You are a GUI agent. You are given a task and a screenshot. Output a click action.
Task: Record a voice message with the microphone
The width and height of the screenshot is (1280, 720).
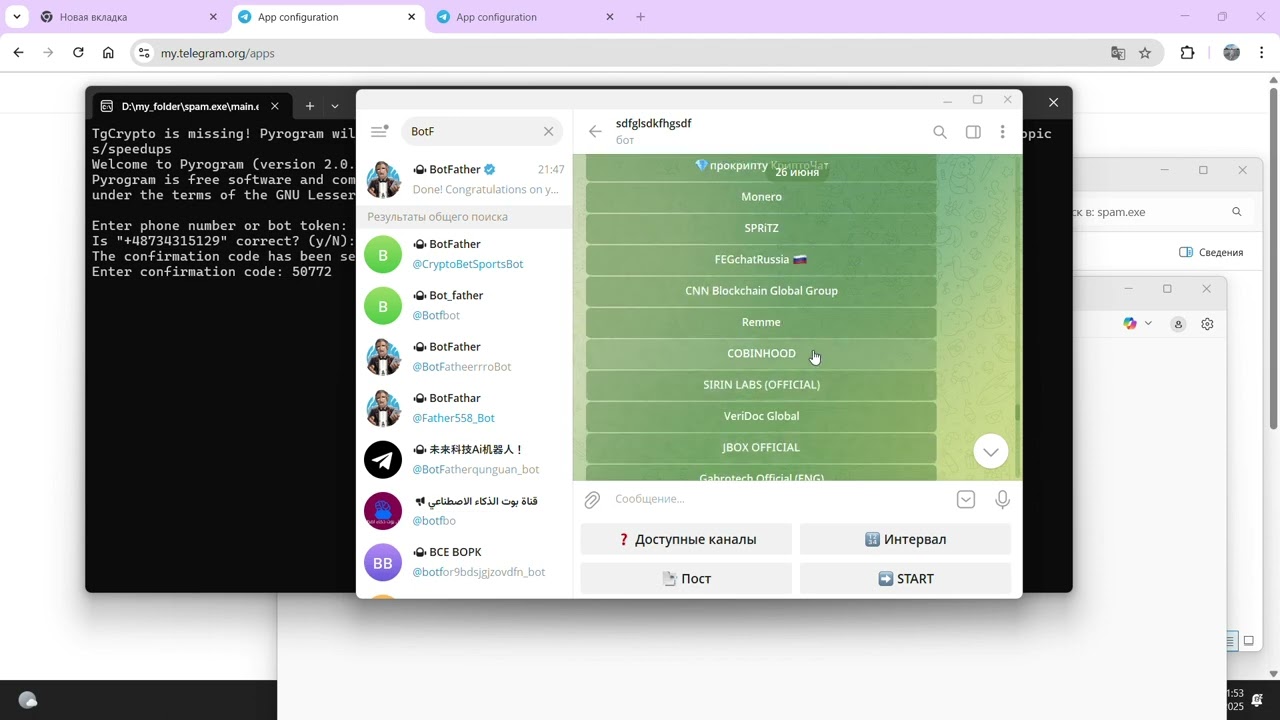pos(1002,499)
